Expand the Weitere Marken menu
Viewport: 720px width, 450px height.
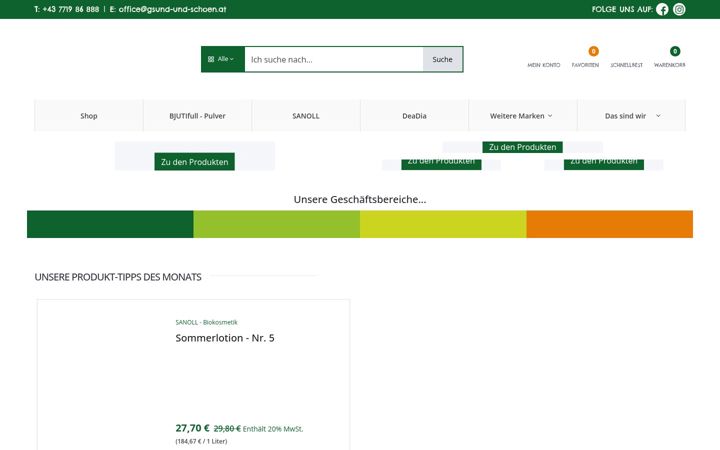pyautogui.click(x=523, y=116)
